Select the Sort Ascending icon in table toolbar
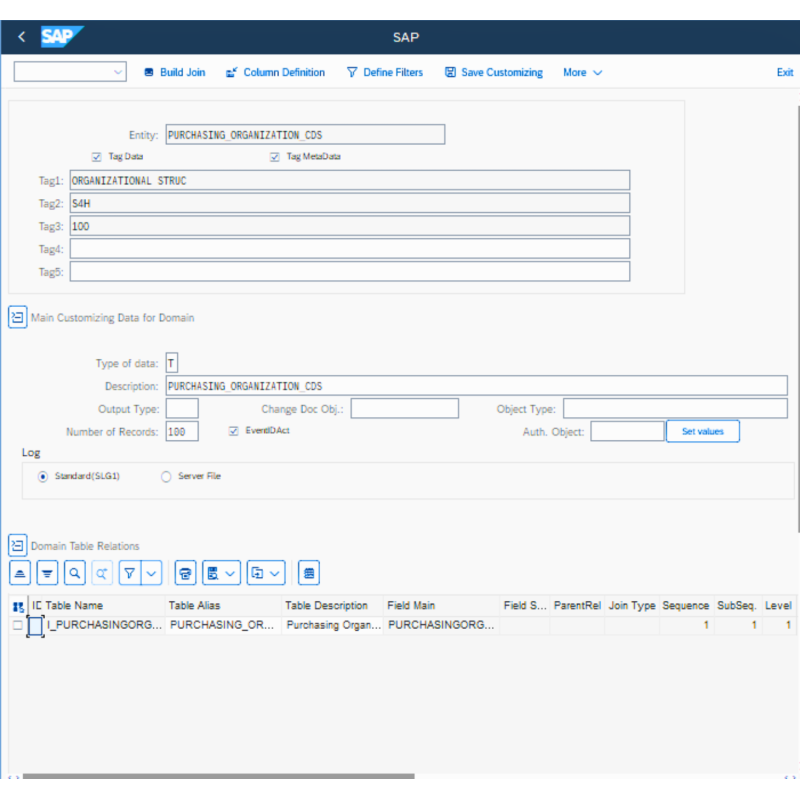The width and height of the screenshot is (800, 800). click(x=20, y=572)
